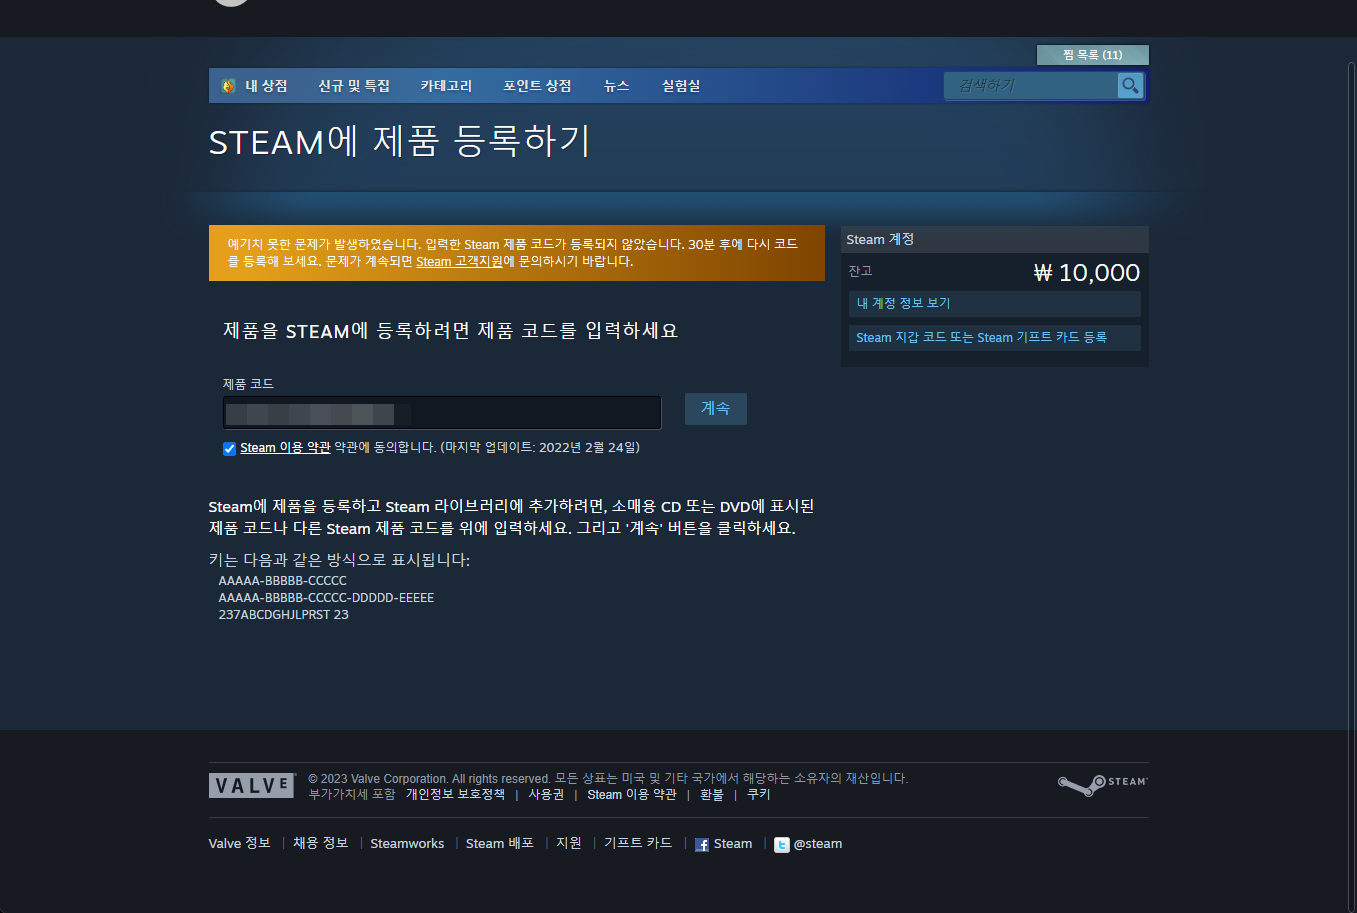Click 내 계정 정보 보기

tap(994, 304)
